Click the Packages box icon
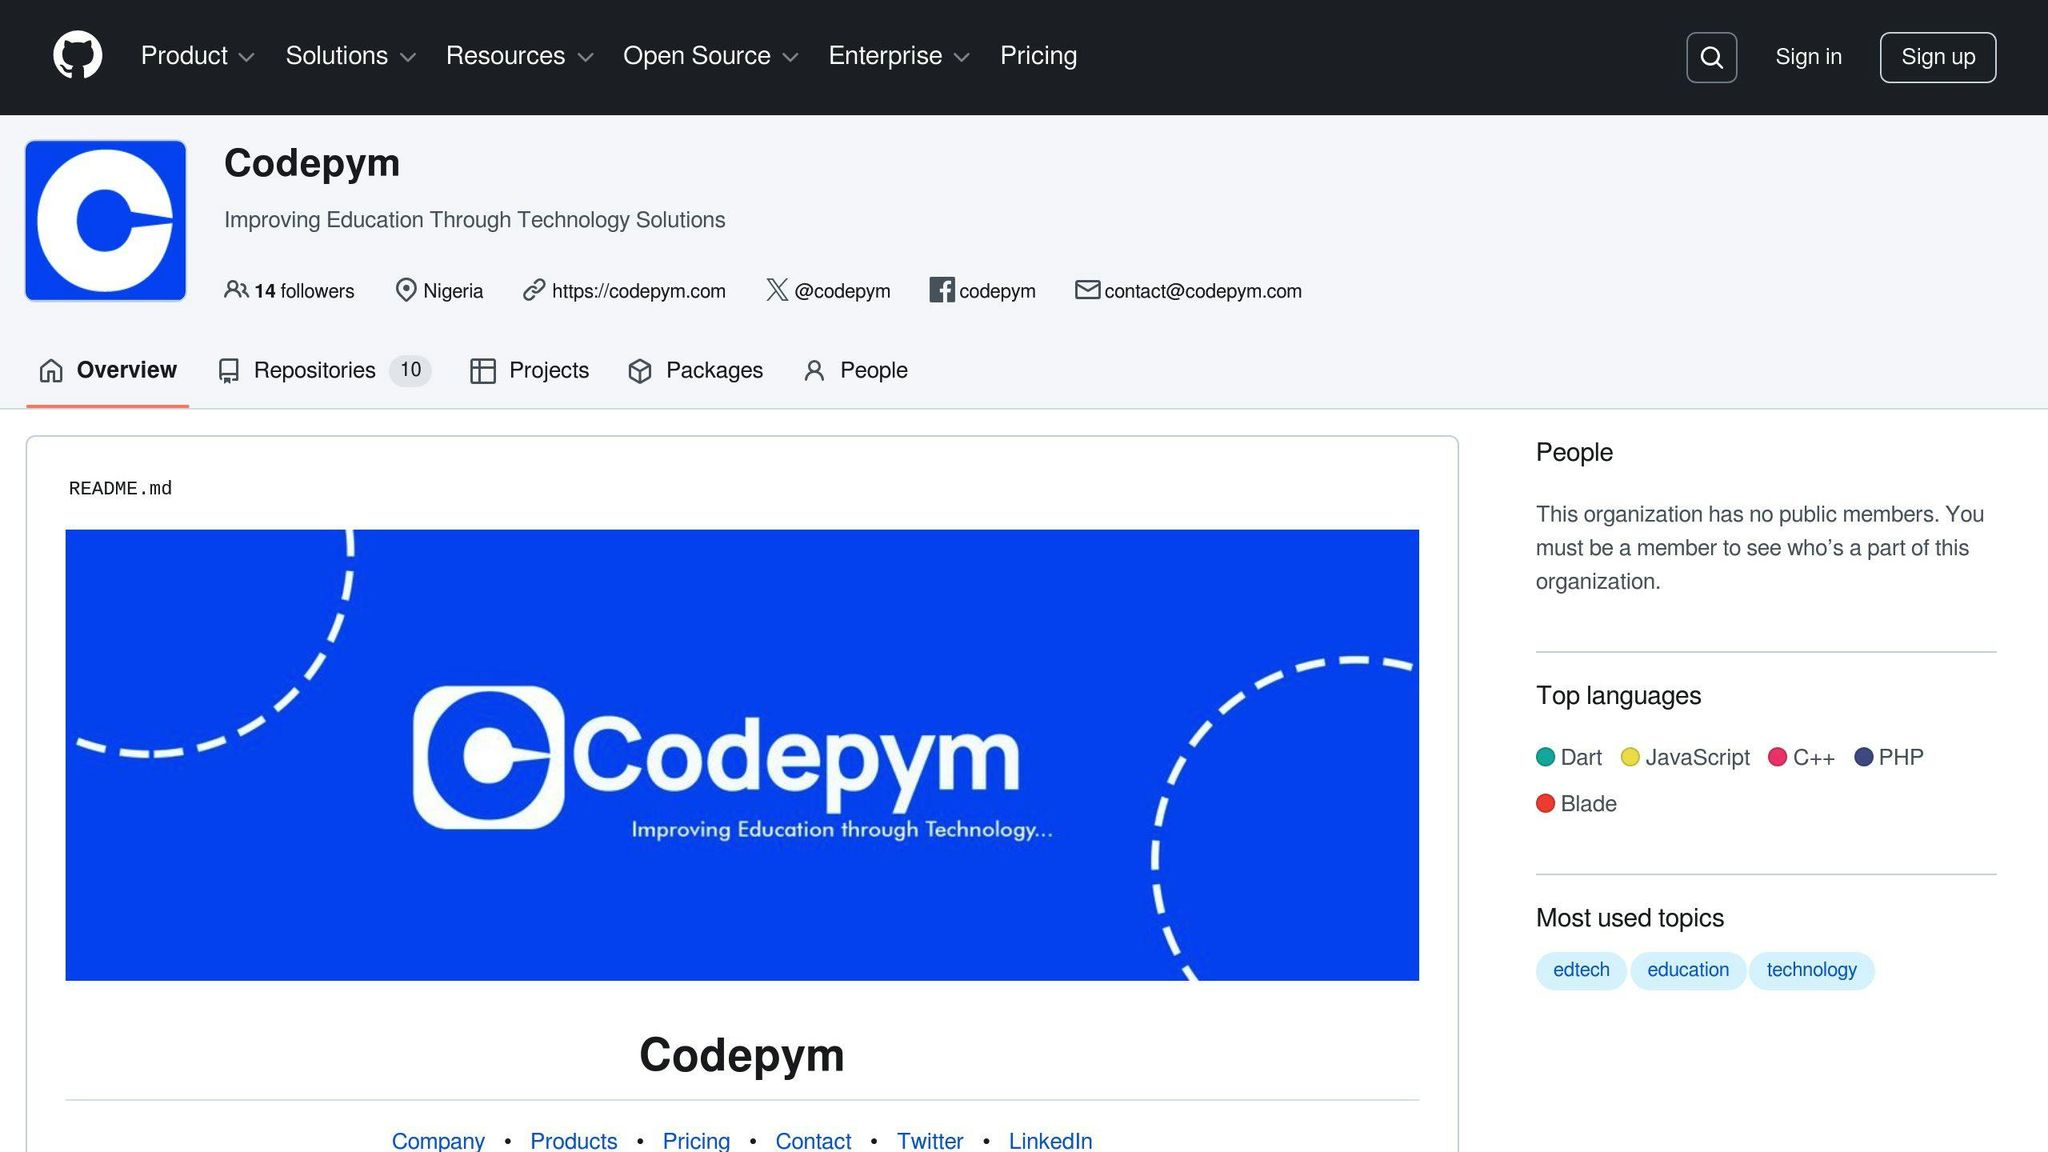The height and width of the screenshot is (1152, 2048). [640, 371]
